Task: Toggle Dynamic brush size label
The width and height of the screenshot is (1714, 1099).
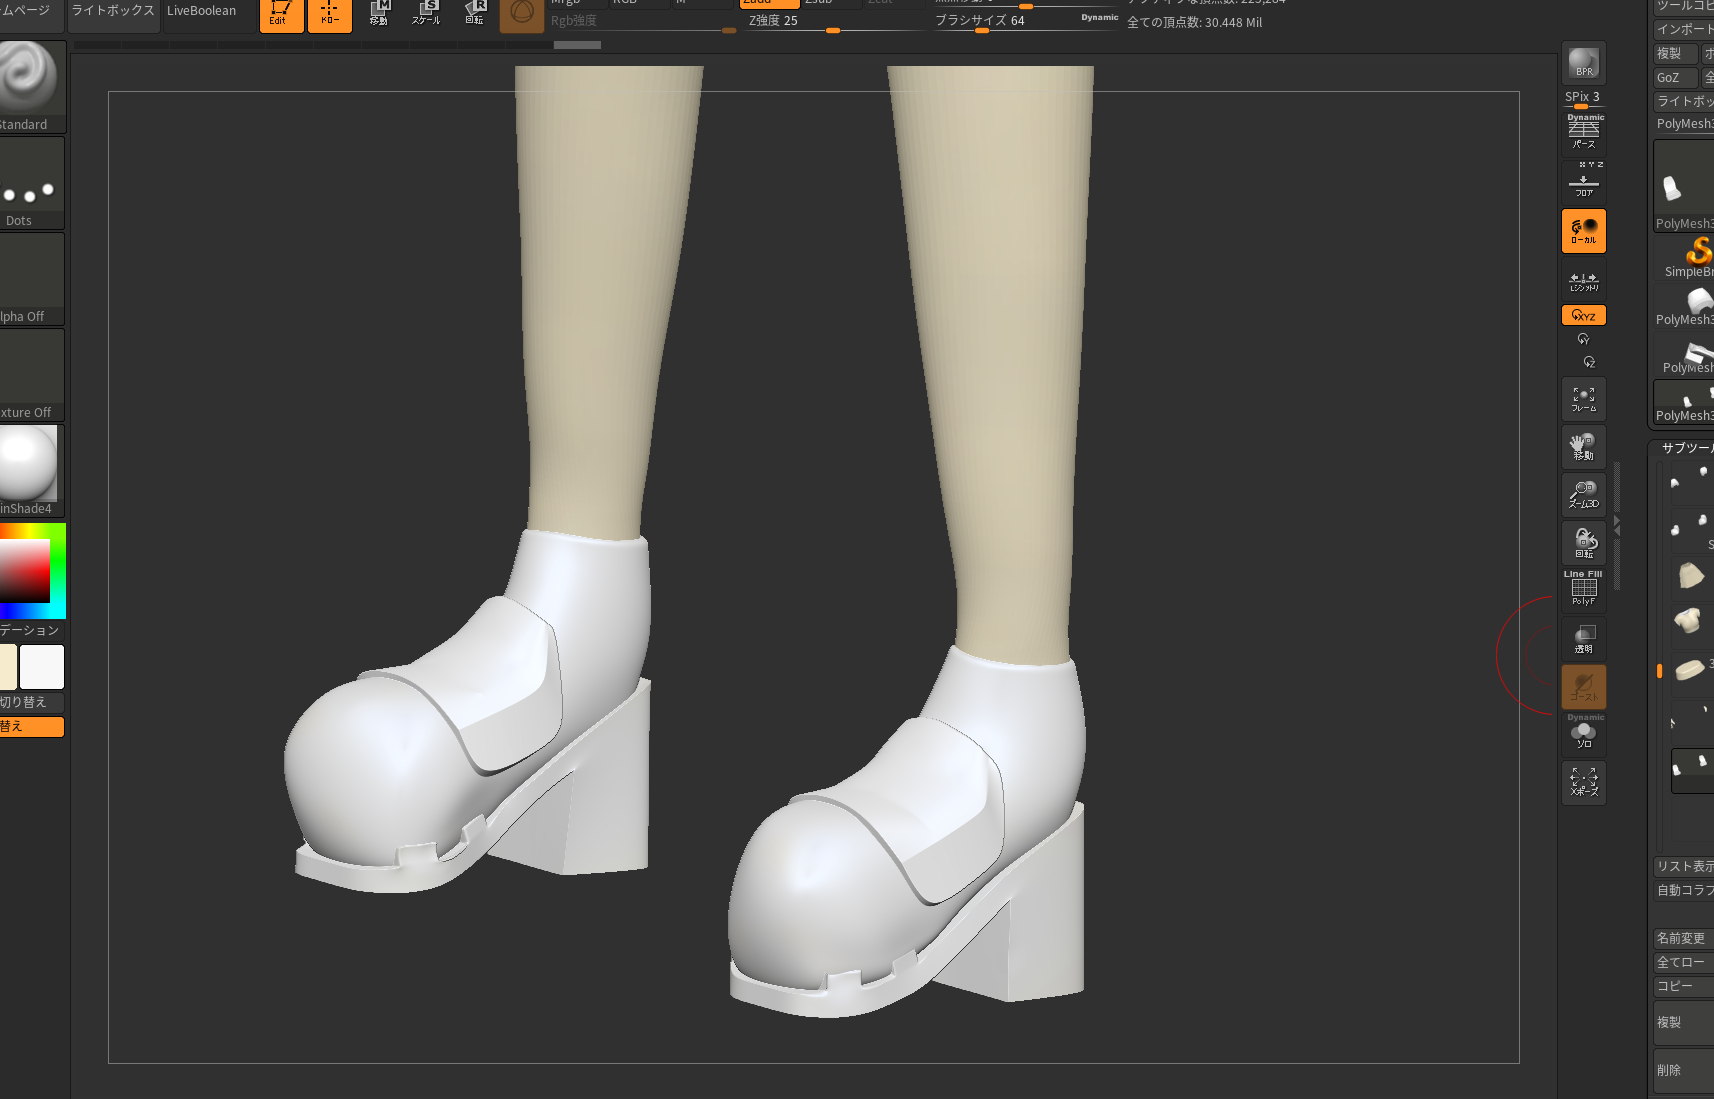Action: pyautogui.click(x=1099, y=17)
